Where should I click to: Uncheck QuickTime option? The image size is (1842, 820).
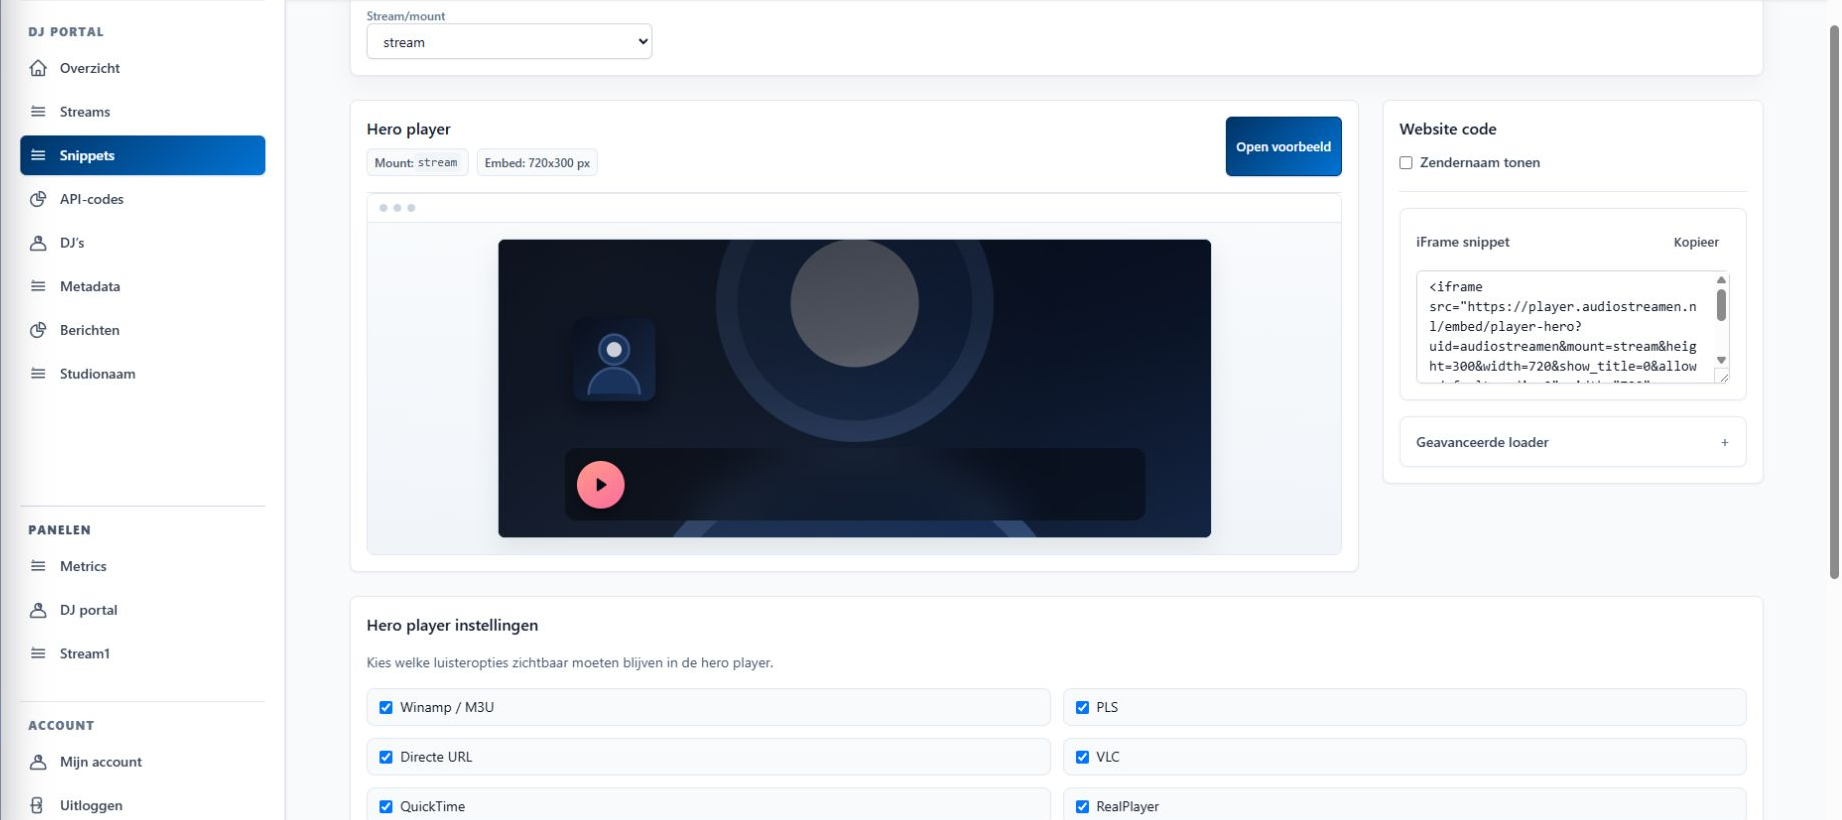[x=386, y=806]
